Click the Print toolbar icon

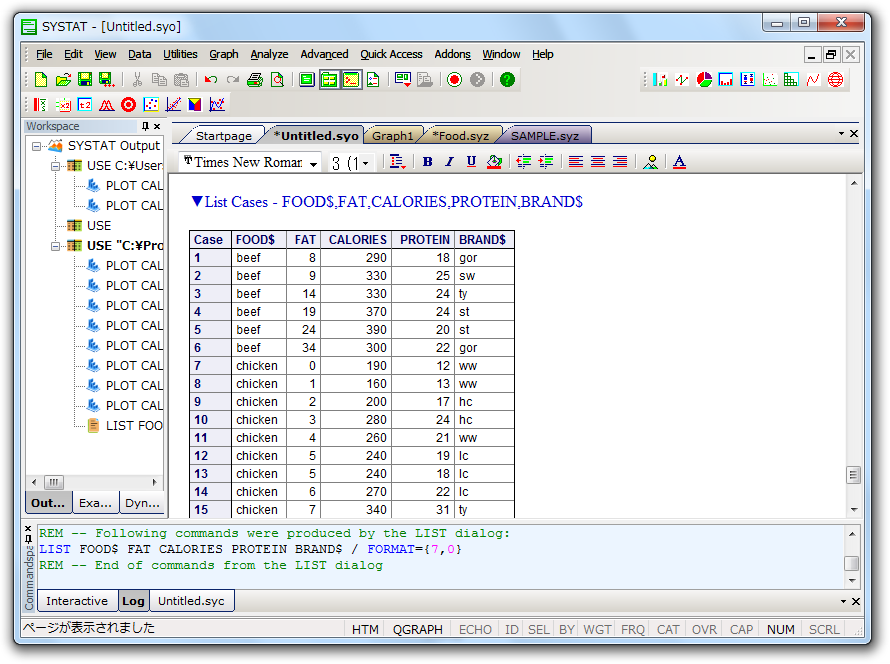(x=255, y=79)
